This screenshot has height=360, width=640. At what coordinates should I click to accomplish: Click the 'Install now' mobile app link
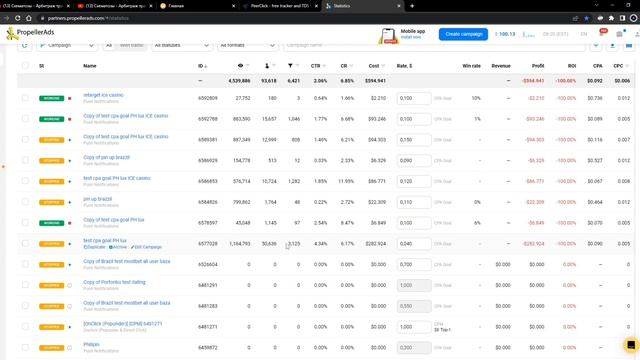pos(410,37)
